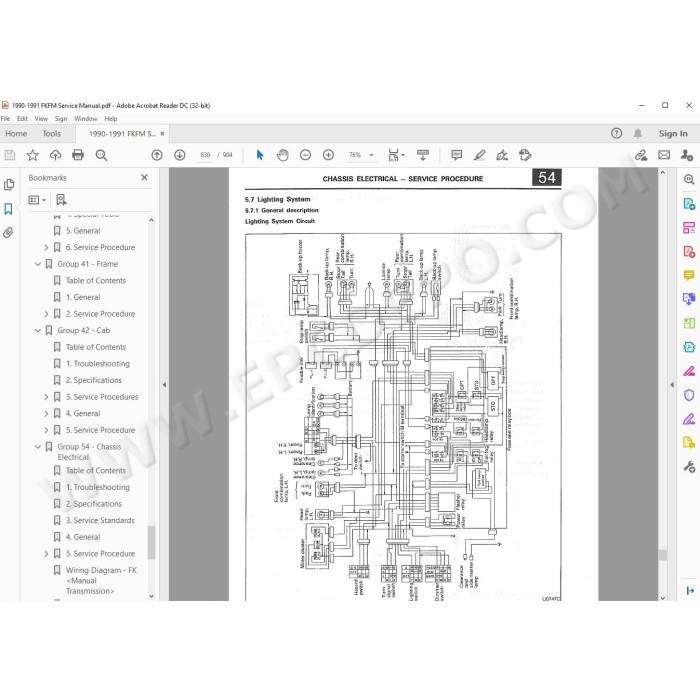Viewport: 700px width, 700px height.
Task: Expand 5. Service Procedure under Group 54
Action: 46,554
